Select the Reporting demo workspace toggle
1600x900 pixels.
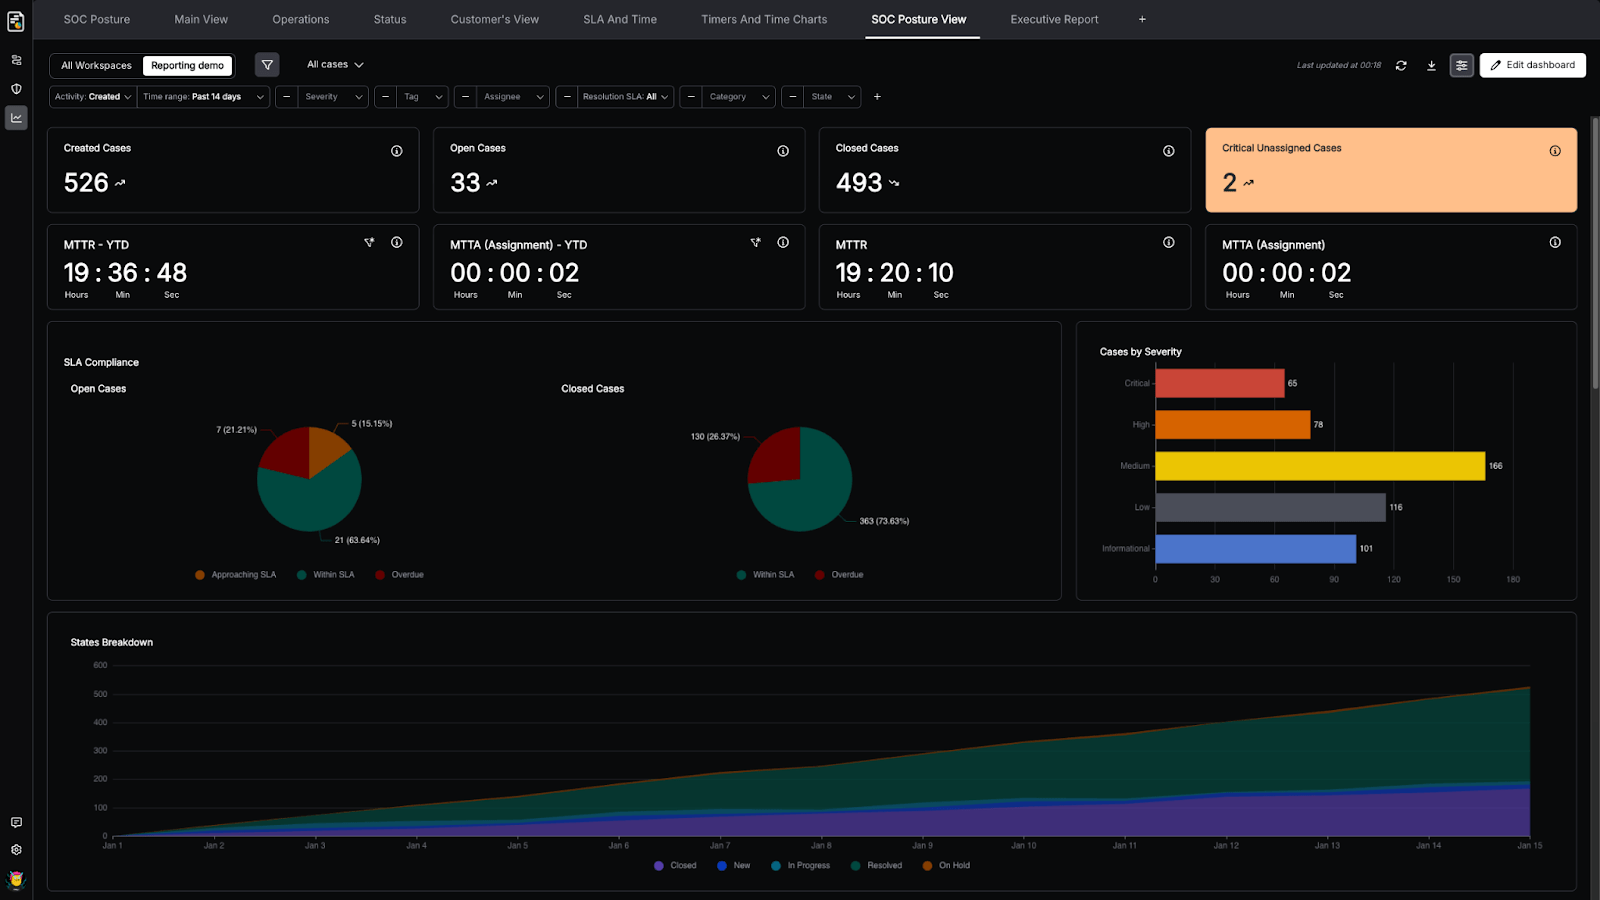[188, 66]
